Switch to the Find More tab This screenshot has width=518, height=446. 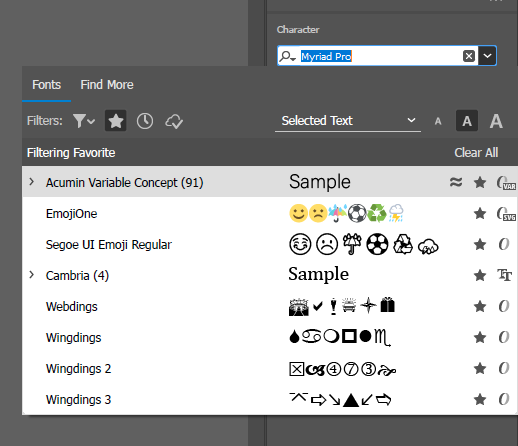[x=107, y=85]
